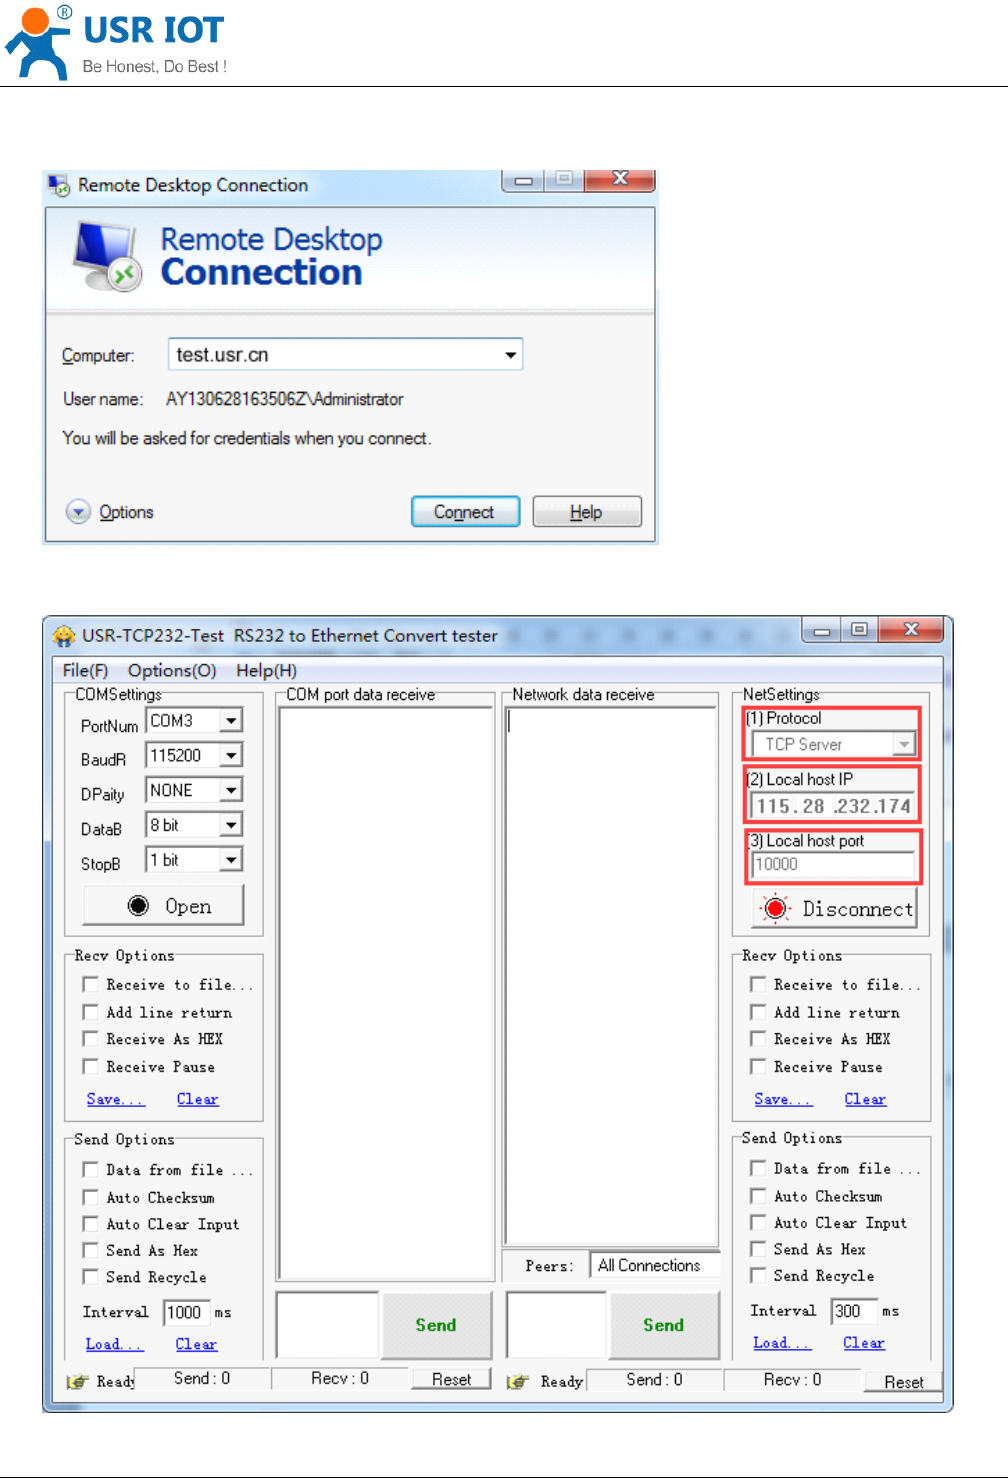Click the Connect button
This screenshot has width=1008, height=1478.
coord(465,512)
